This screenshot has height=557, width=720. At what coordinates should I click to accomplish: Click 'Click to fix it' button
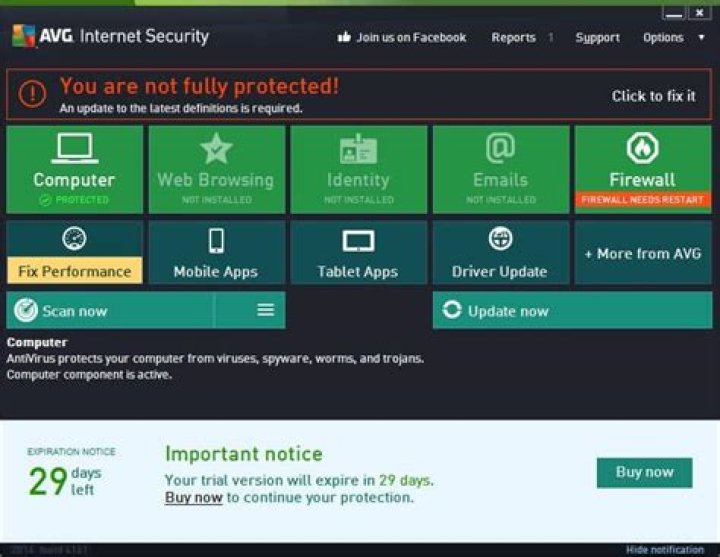point(653,96)
